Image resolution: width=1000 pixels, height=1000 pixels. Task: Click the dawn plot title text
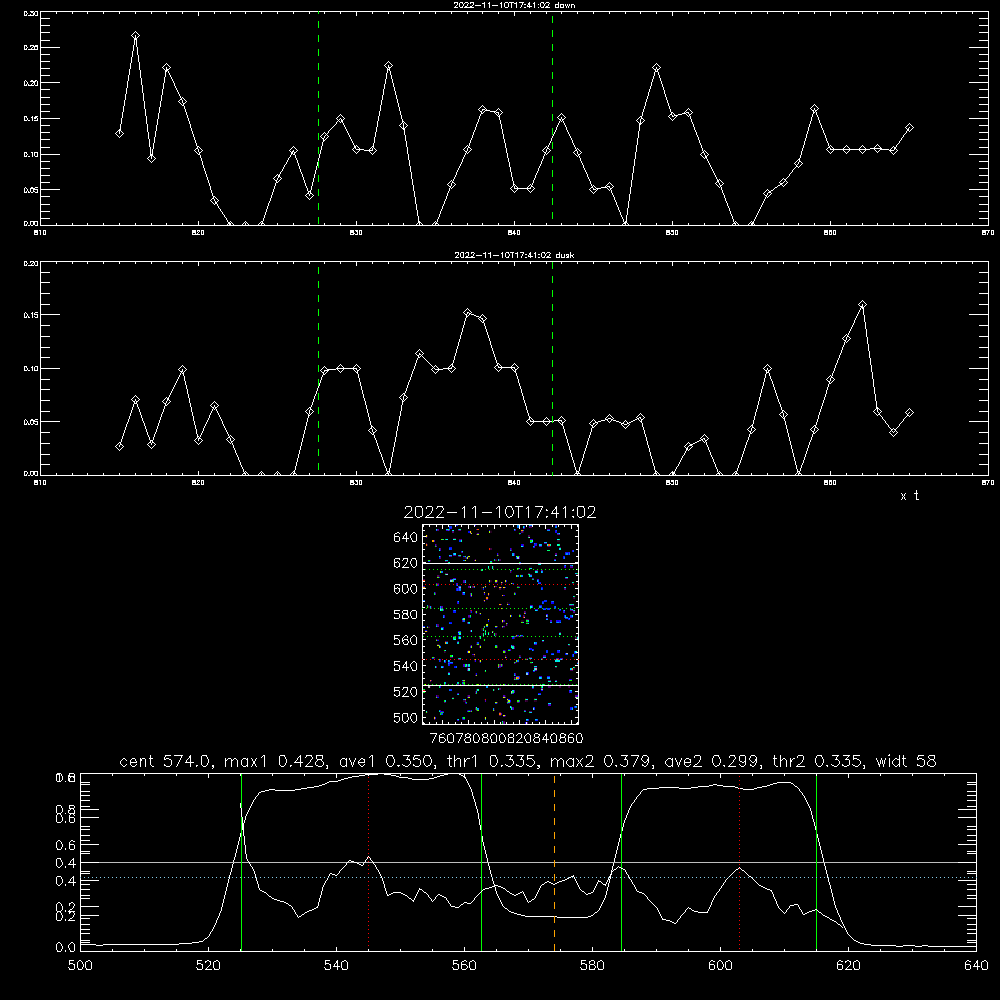click(514, 5)
